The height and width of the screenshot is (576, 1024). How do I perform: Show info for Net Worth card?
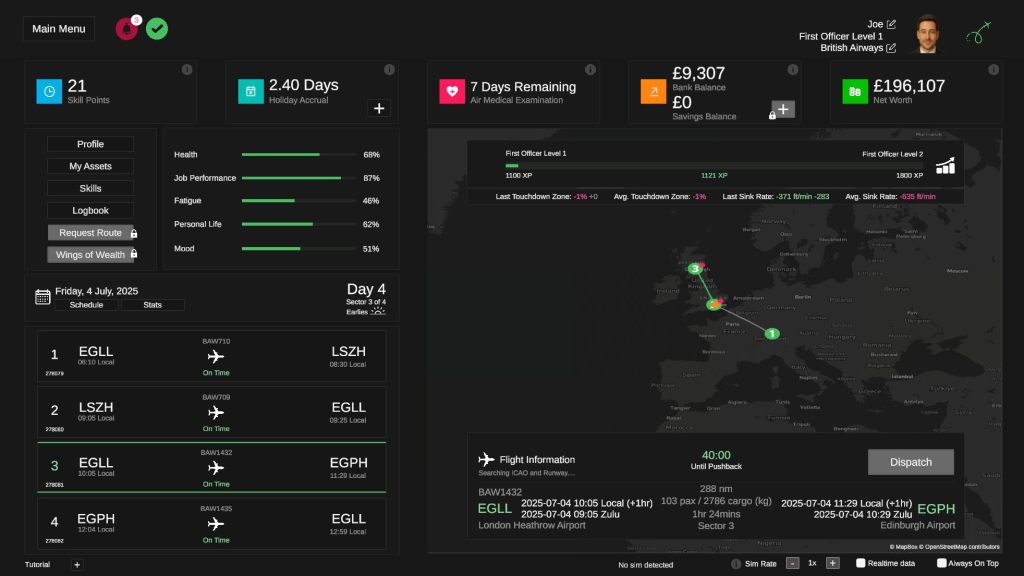(x=993, y=69)
